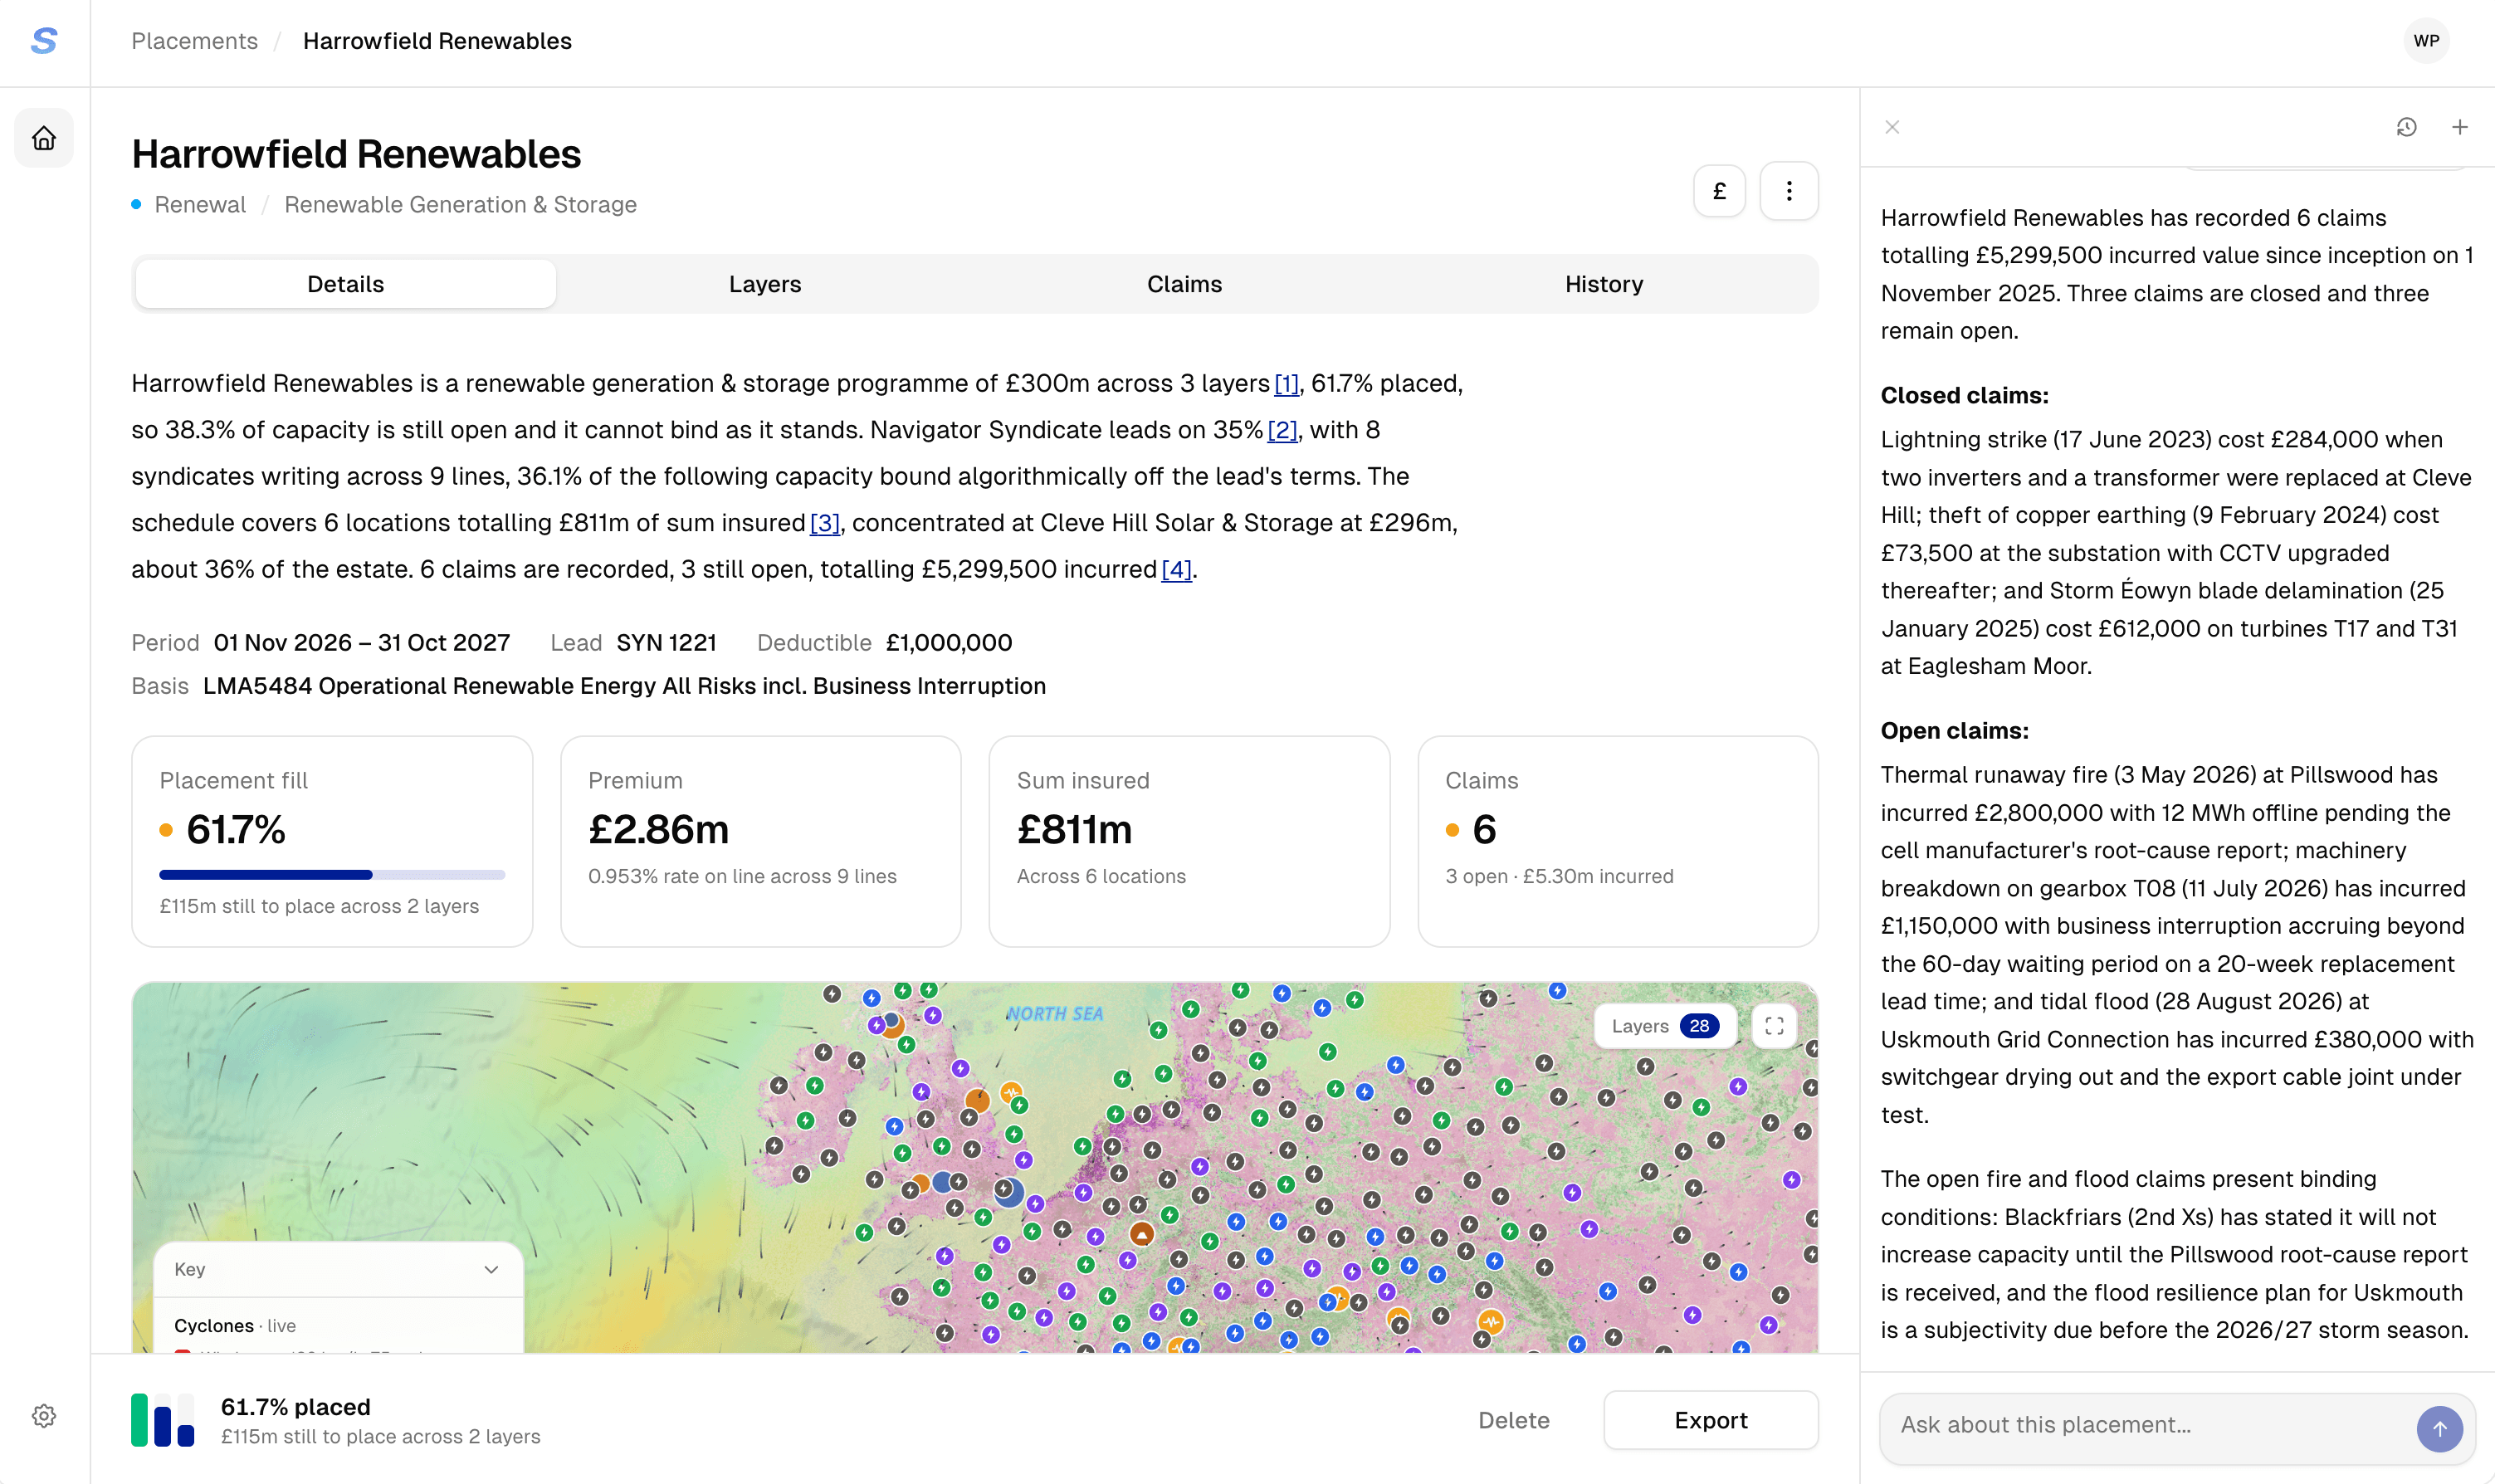Click 'Closed claims:' heading in assistant panel
2495x1484 pixels.
coord(1964,395)
